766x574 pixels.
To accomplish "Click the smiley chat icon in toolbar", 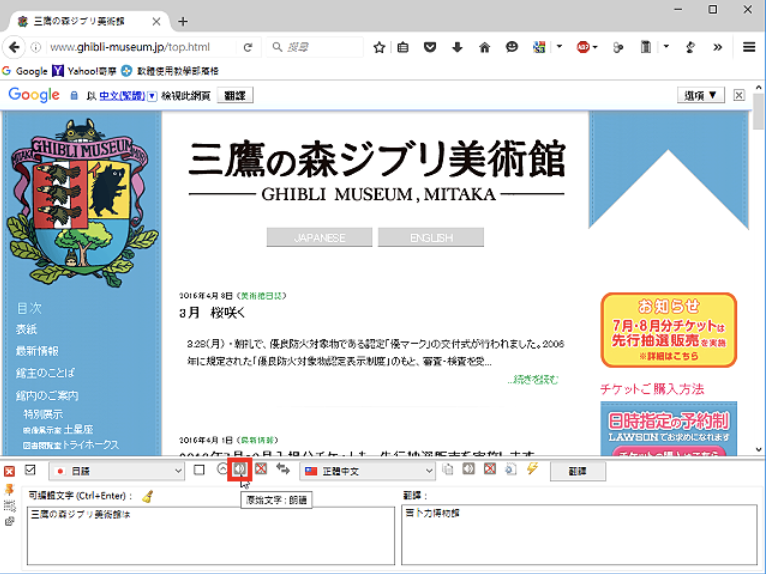I will 511,47.
